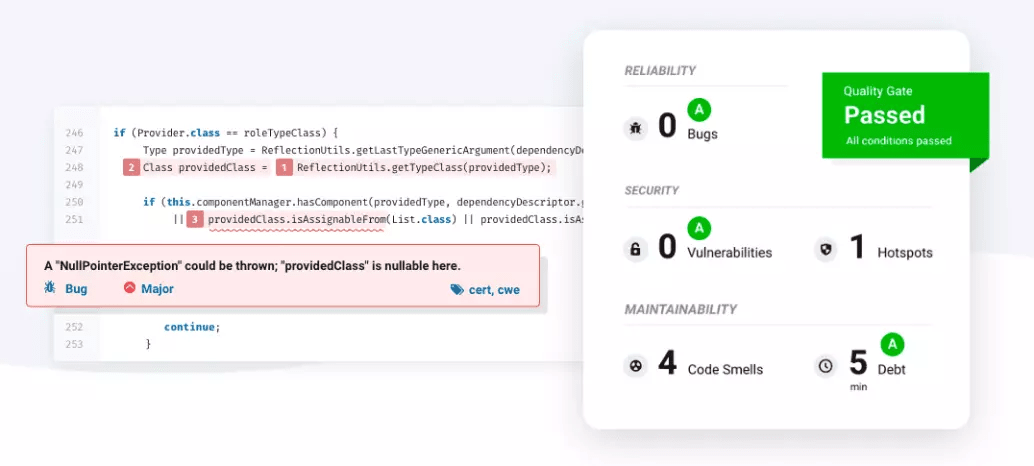Click the 1 count next to Hotspots
The image size is (1034, 466).
[857, 247]
